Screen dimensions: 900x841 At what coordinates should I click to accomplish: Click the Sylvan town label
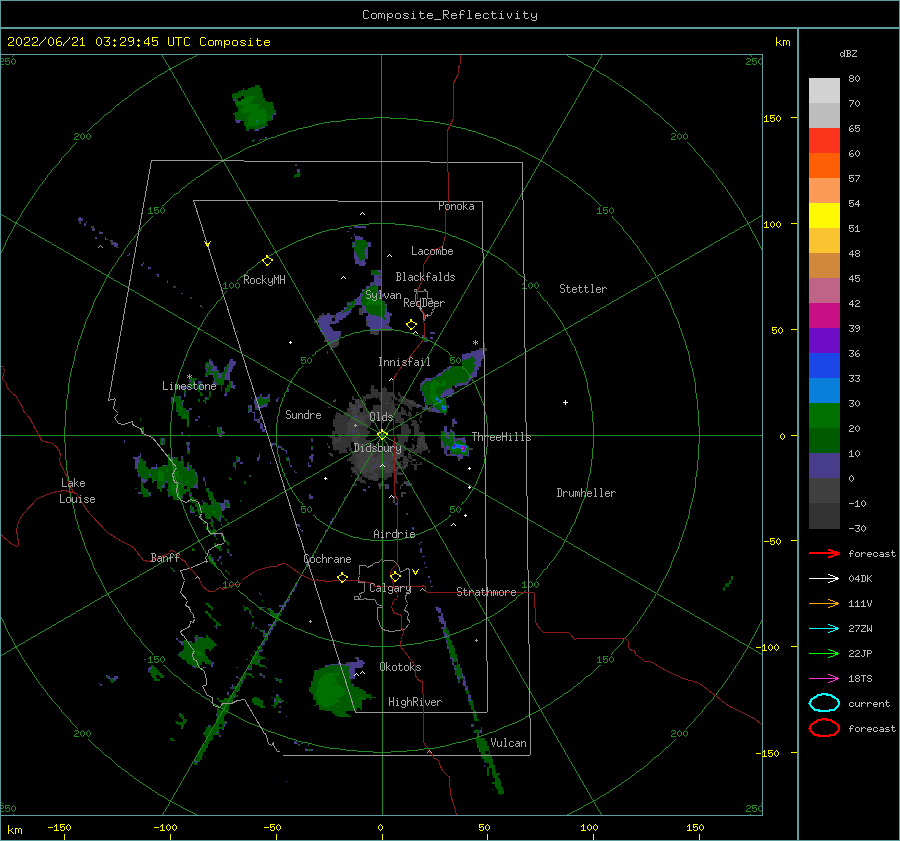383,295
